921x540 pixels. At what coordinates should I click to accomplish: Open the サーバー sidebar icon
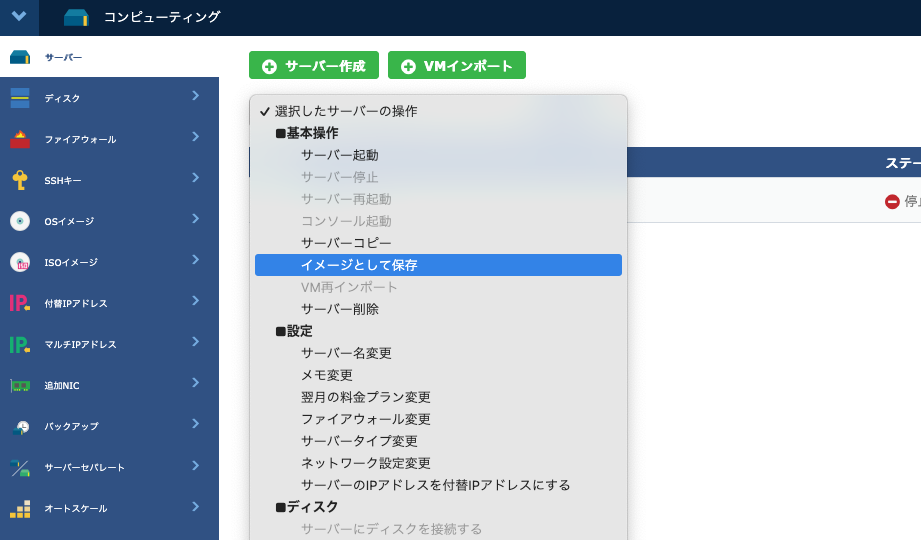pos(20,57)
